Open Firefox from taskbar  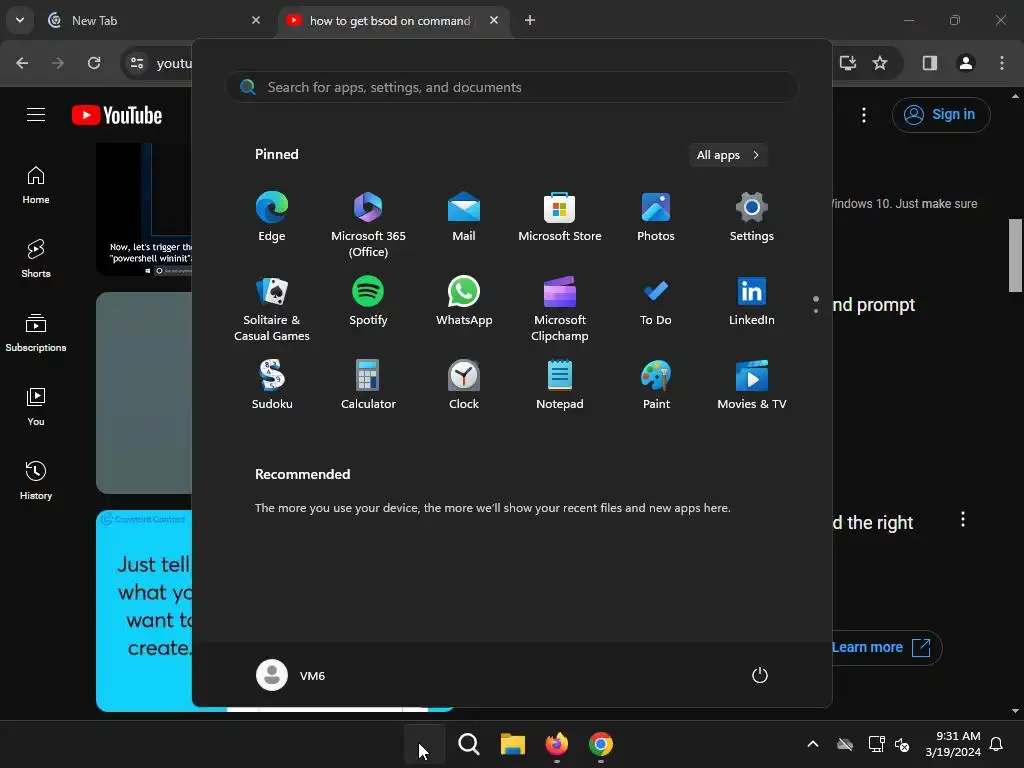(x=556, y=744)
